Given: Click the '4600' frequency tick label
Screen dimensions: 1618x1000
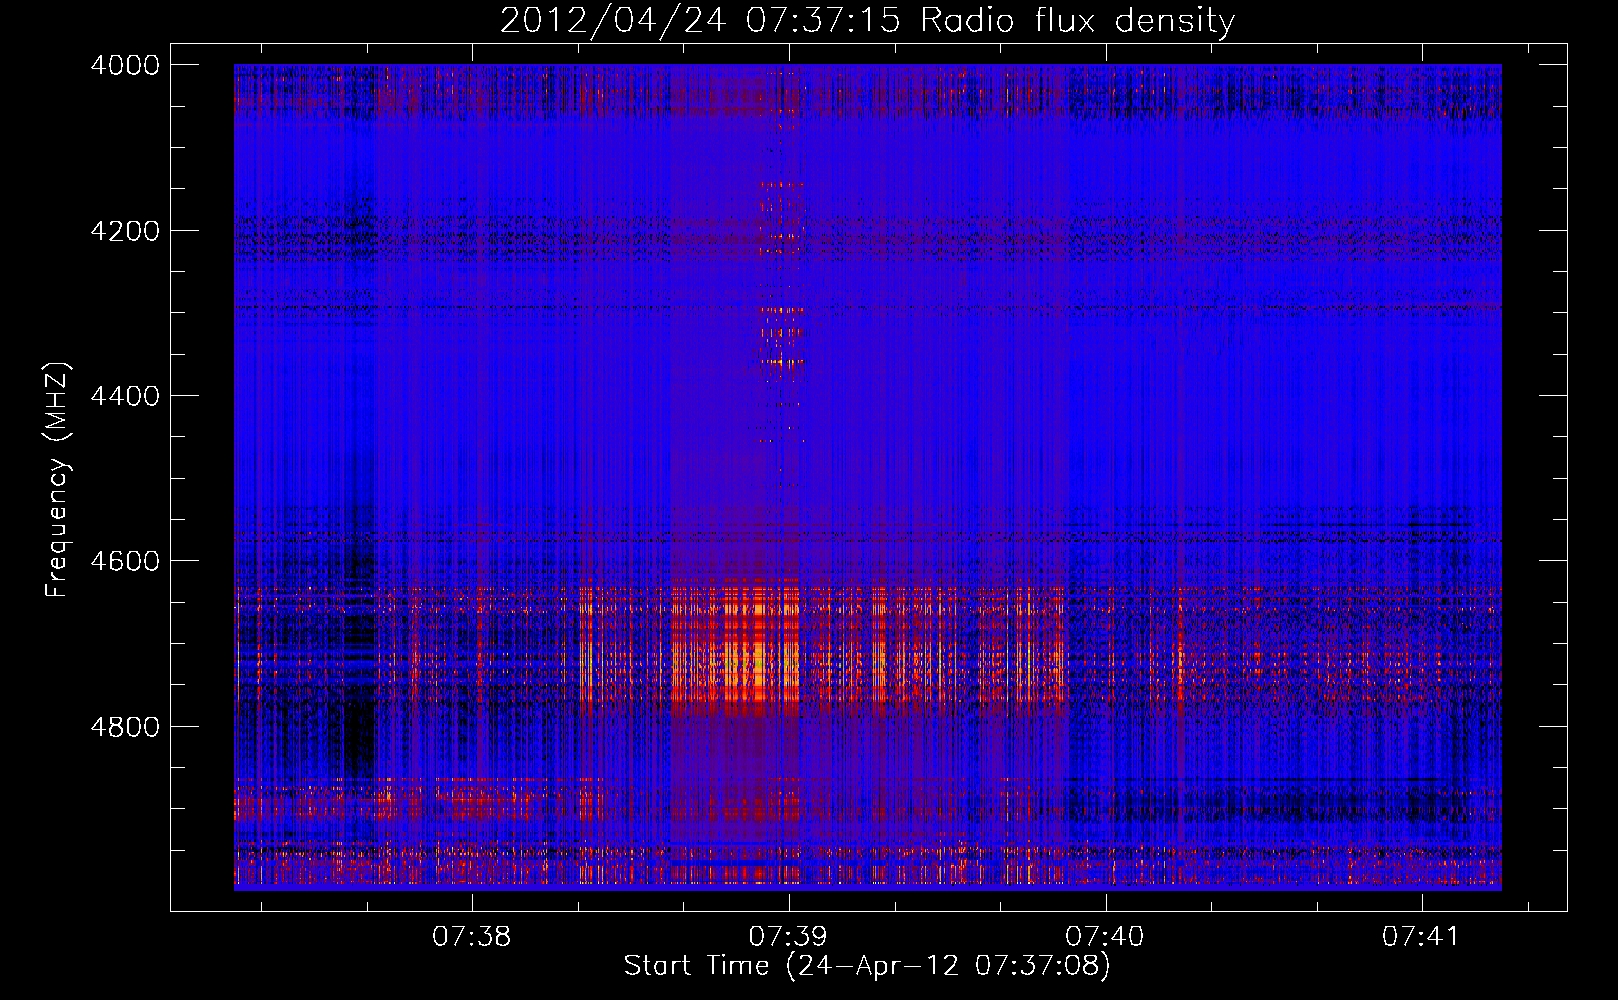Looking at the screenshot, I should 125,561.
